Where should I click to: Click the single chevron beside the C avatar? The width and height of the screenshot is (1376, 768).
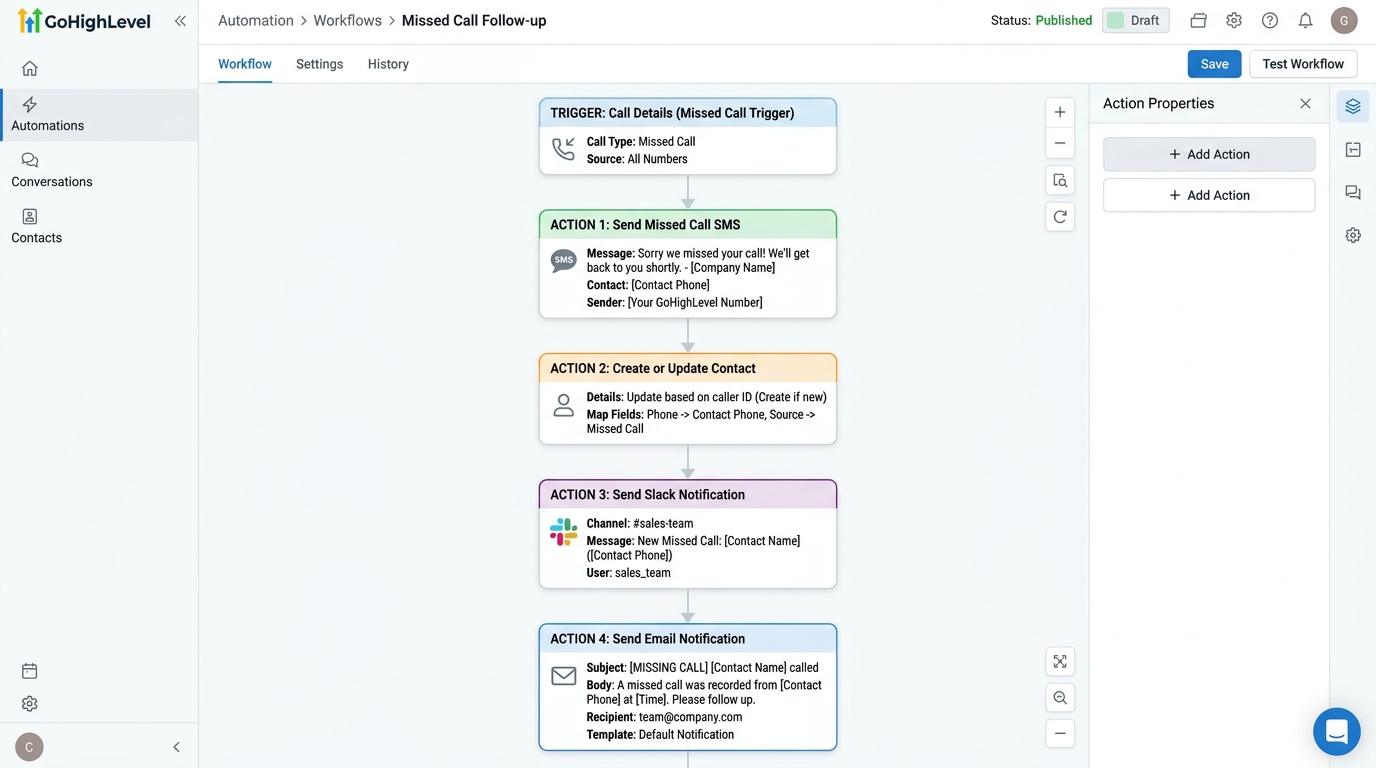point(177,747)
